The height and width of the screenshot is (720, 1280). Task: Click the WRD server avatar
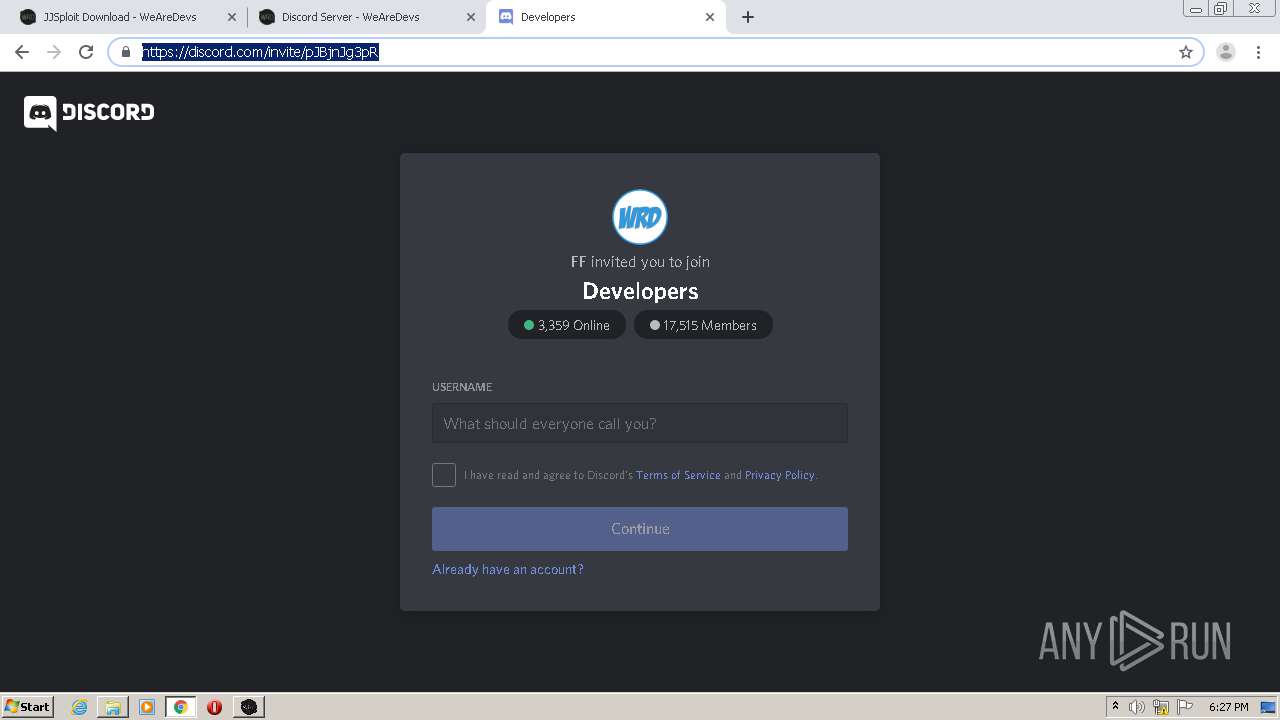click(x=640, y=217)
